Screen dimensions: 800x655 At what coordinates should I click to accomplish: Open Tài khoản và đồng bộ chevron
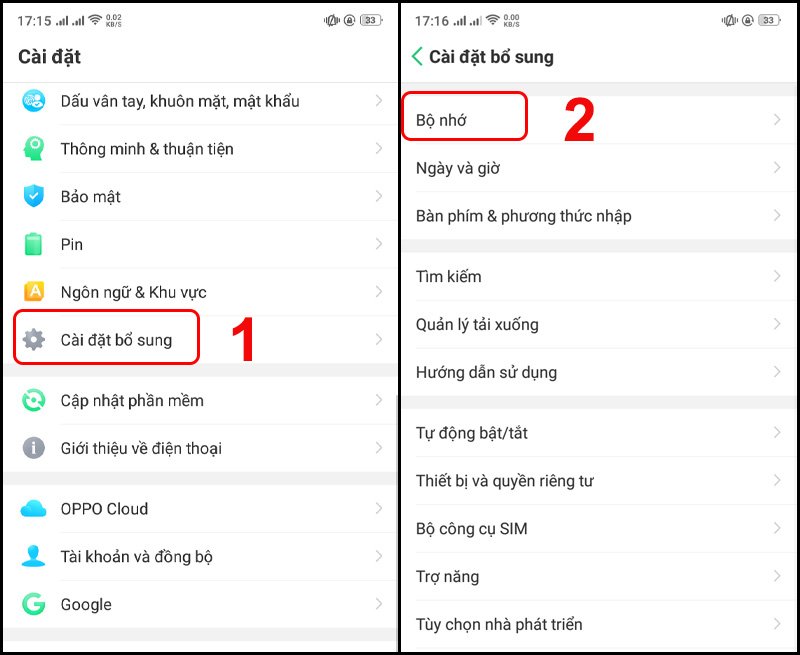tap(379, 556)
